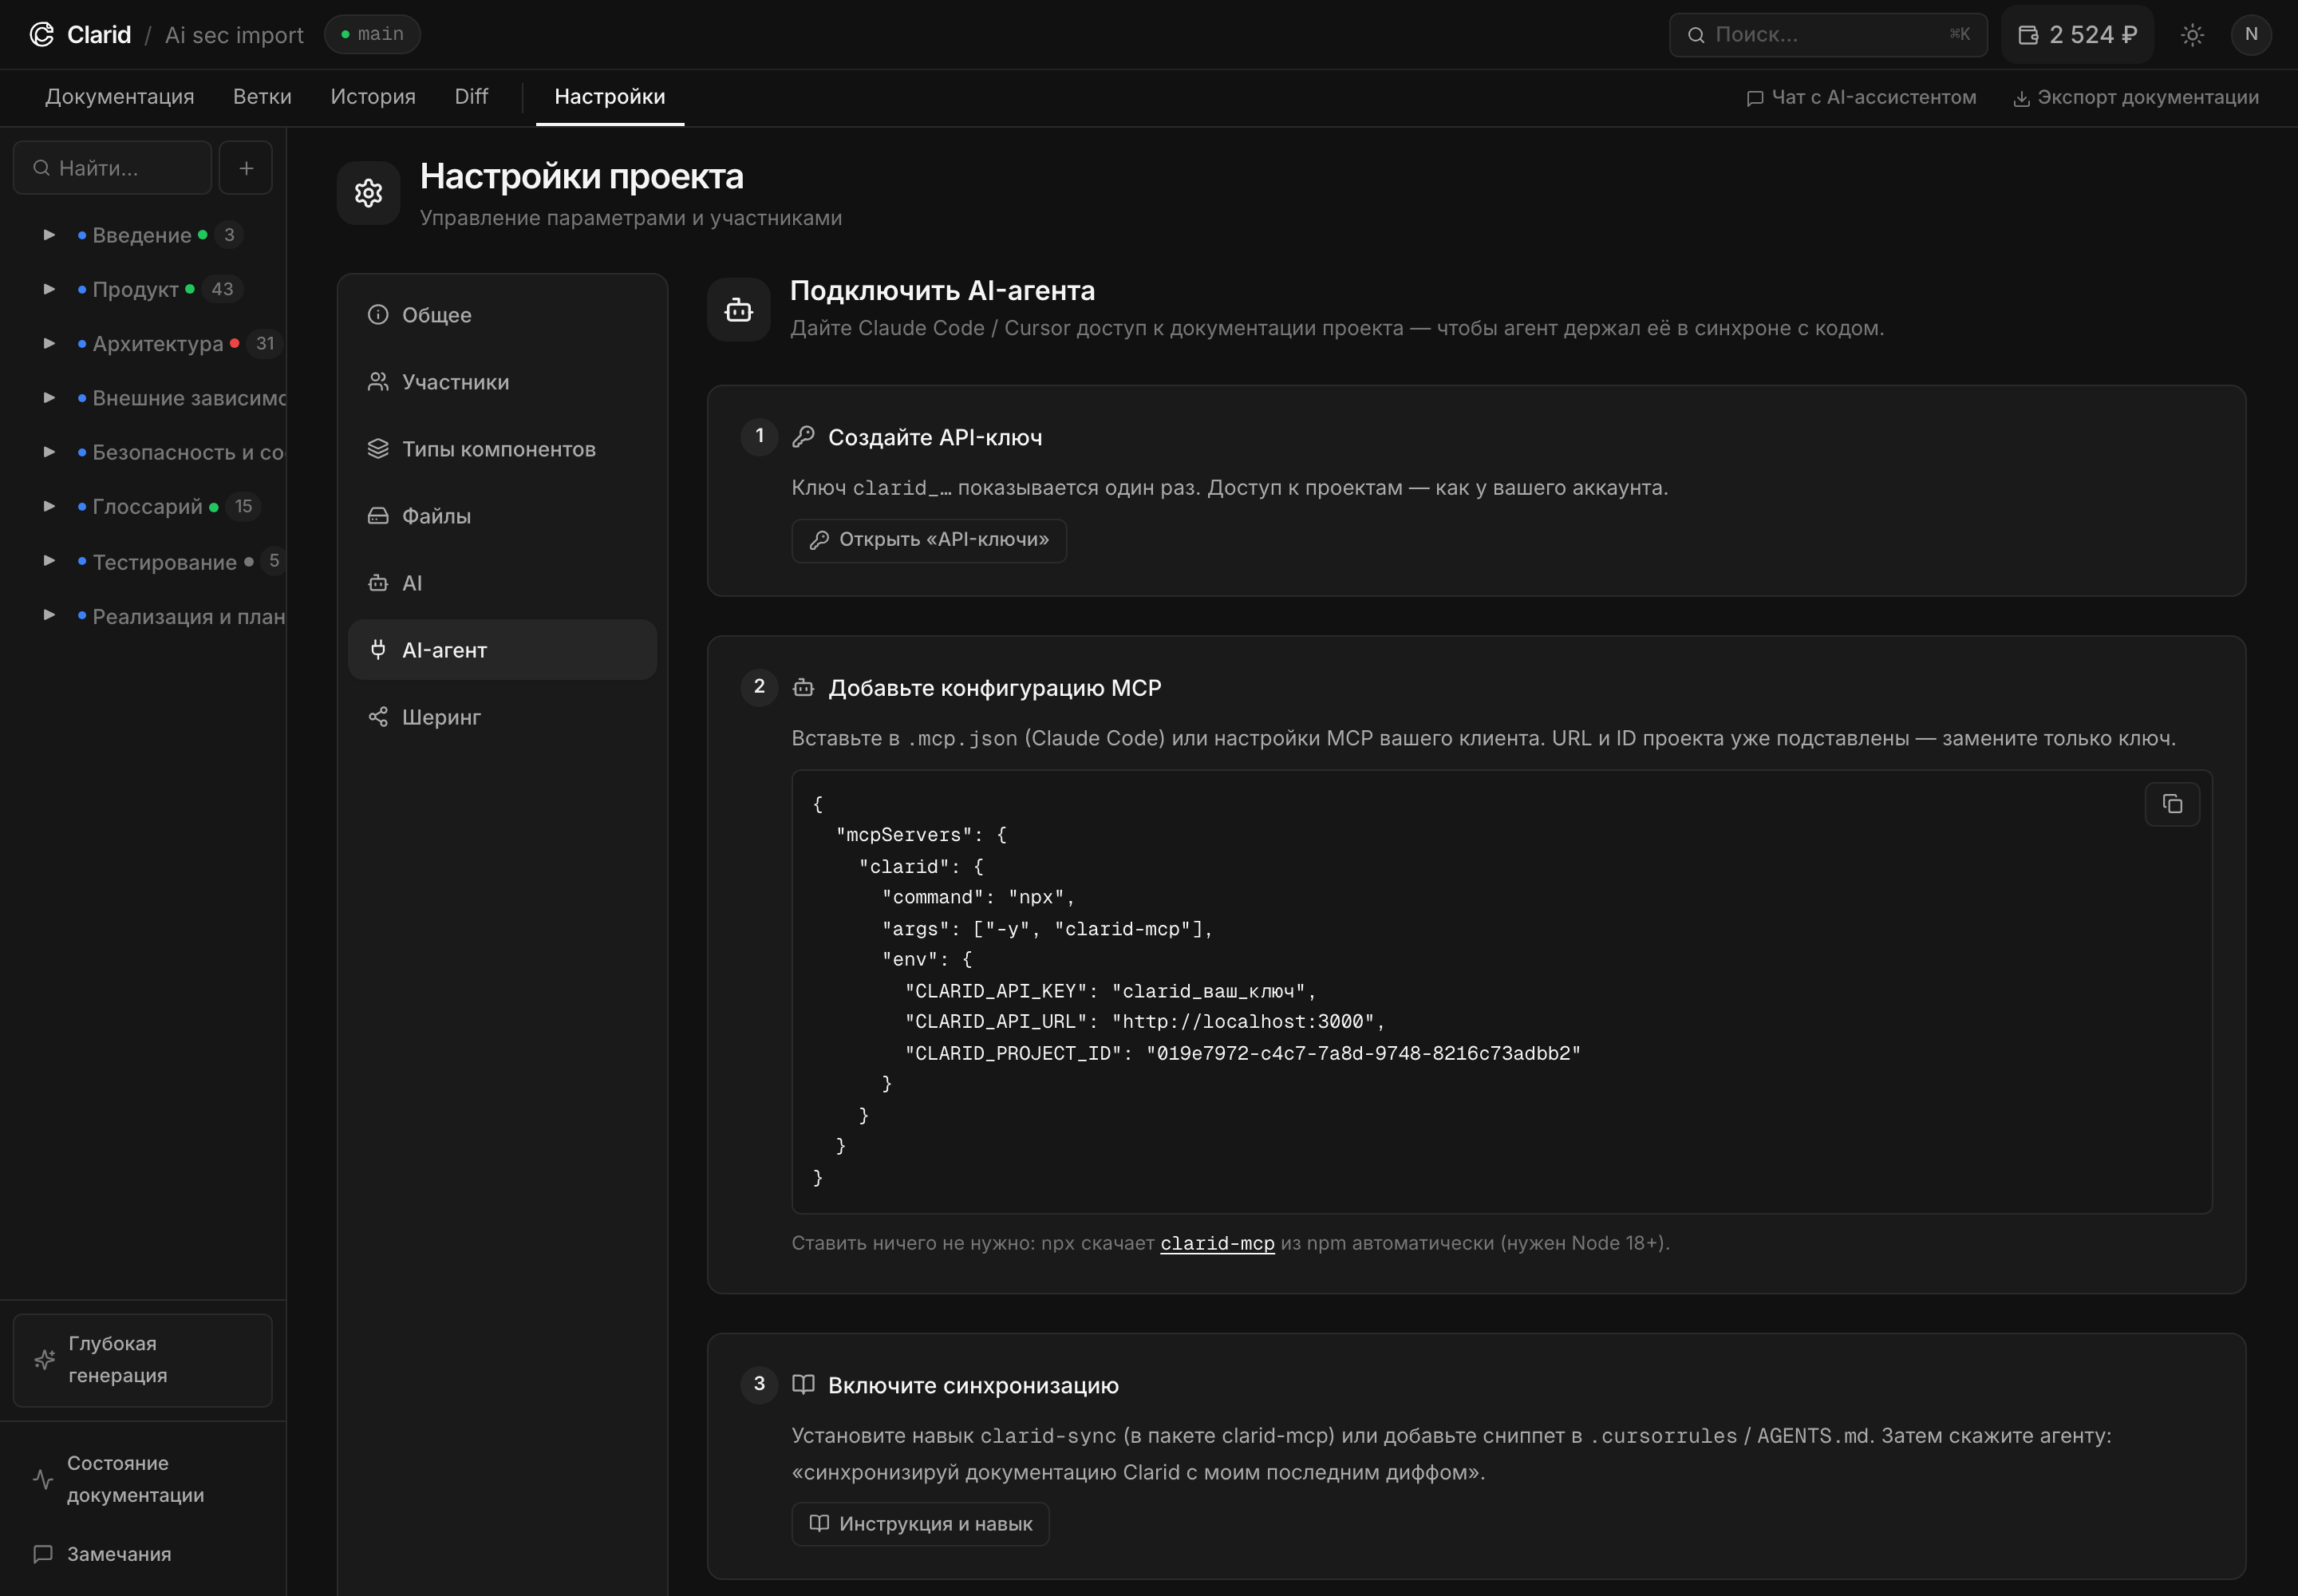2298x1596 pixels.
Task: Open Состояние документации
Action: (x=143, y=1479)
